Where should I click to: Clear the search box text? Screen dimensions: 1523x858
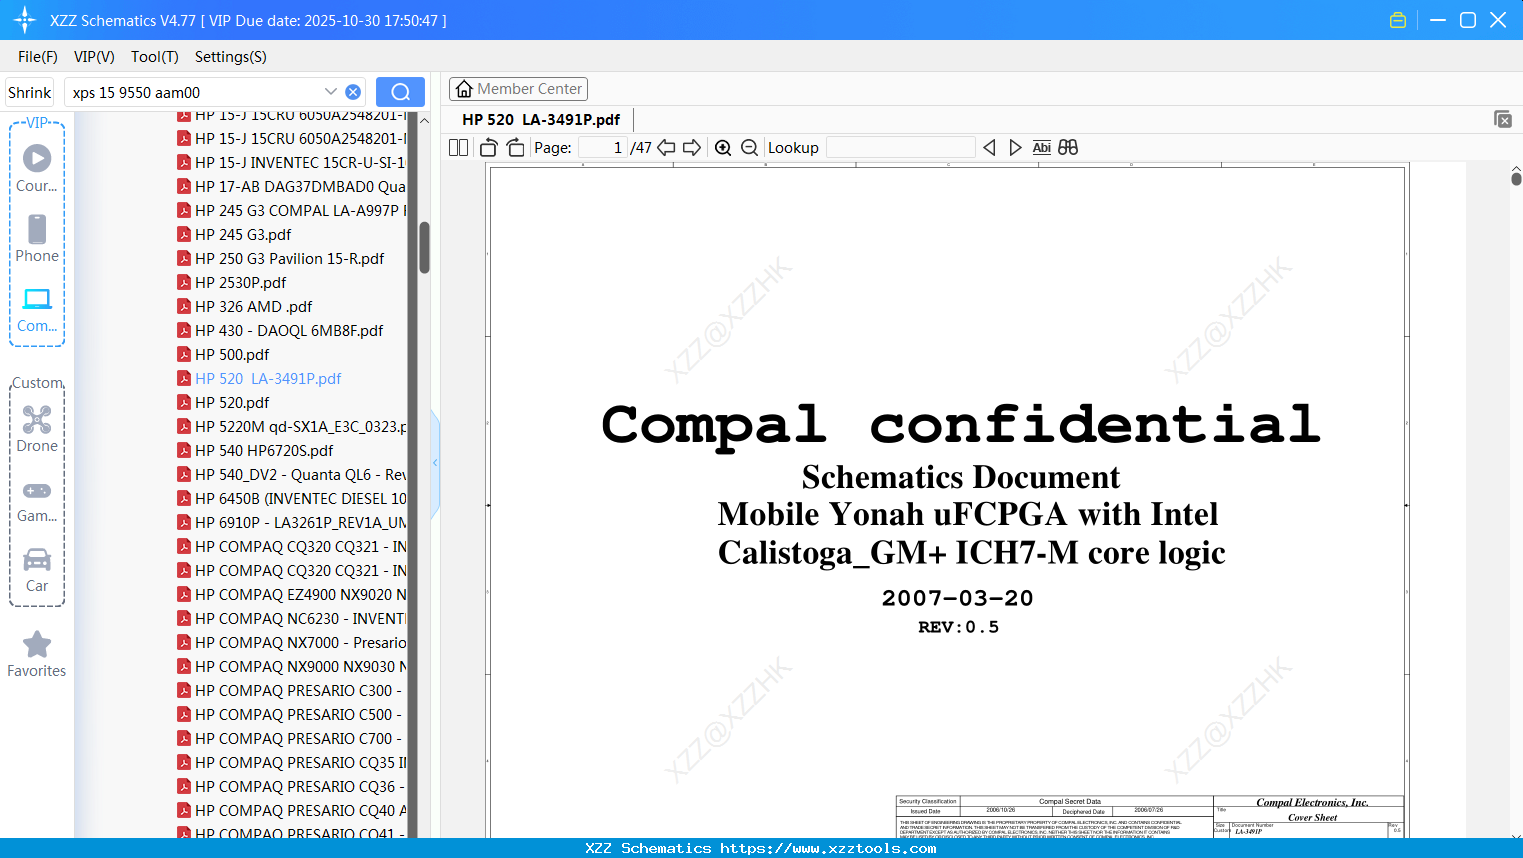[x=353, y=92]
